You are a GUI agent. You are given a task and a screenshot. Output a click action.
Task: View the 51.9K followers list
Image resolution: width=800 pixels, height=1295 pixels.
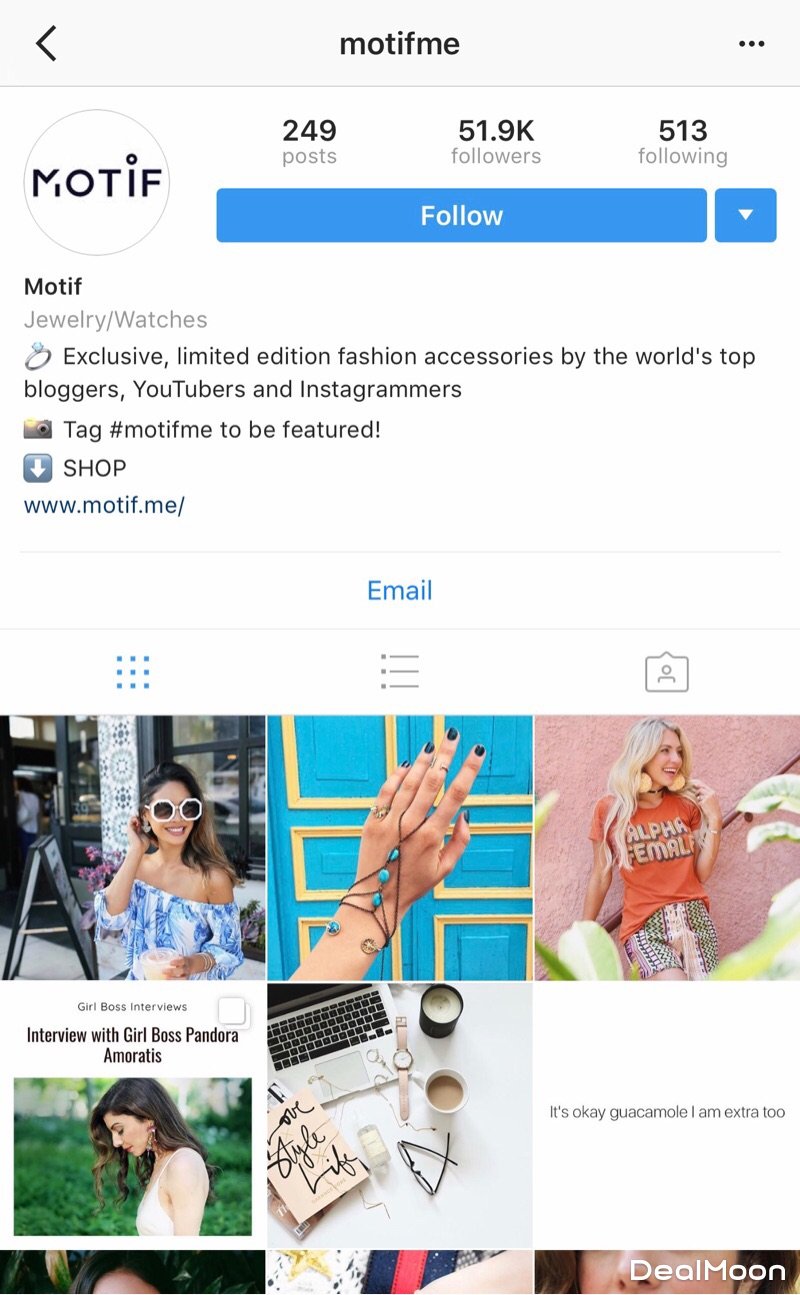click(x=496, y=142)
